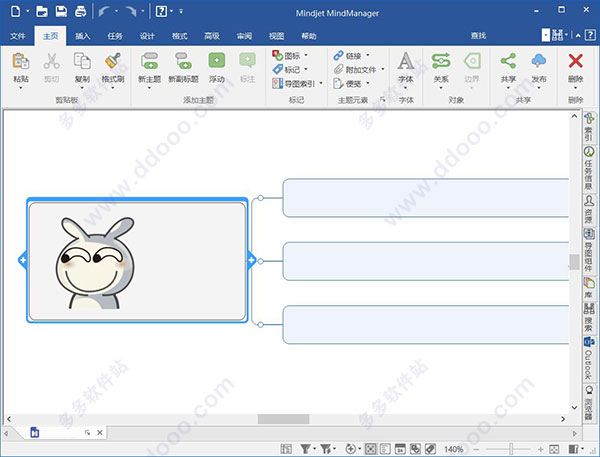Screen dimensions: 600x457
Task: Open the 搜索 search side panel
Action: (x=589, y=318)
